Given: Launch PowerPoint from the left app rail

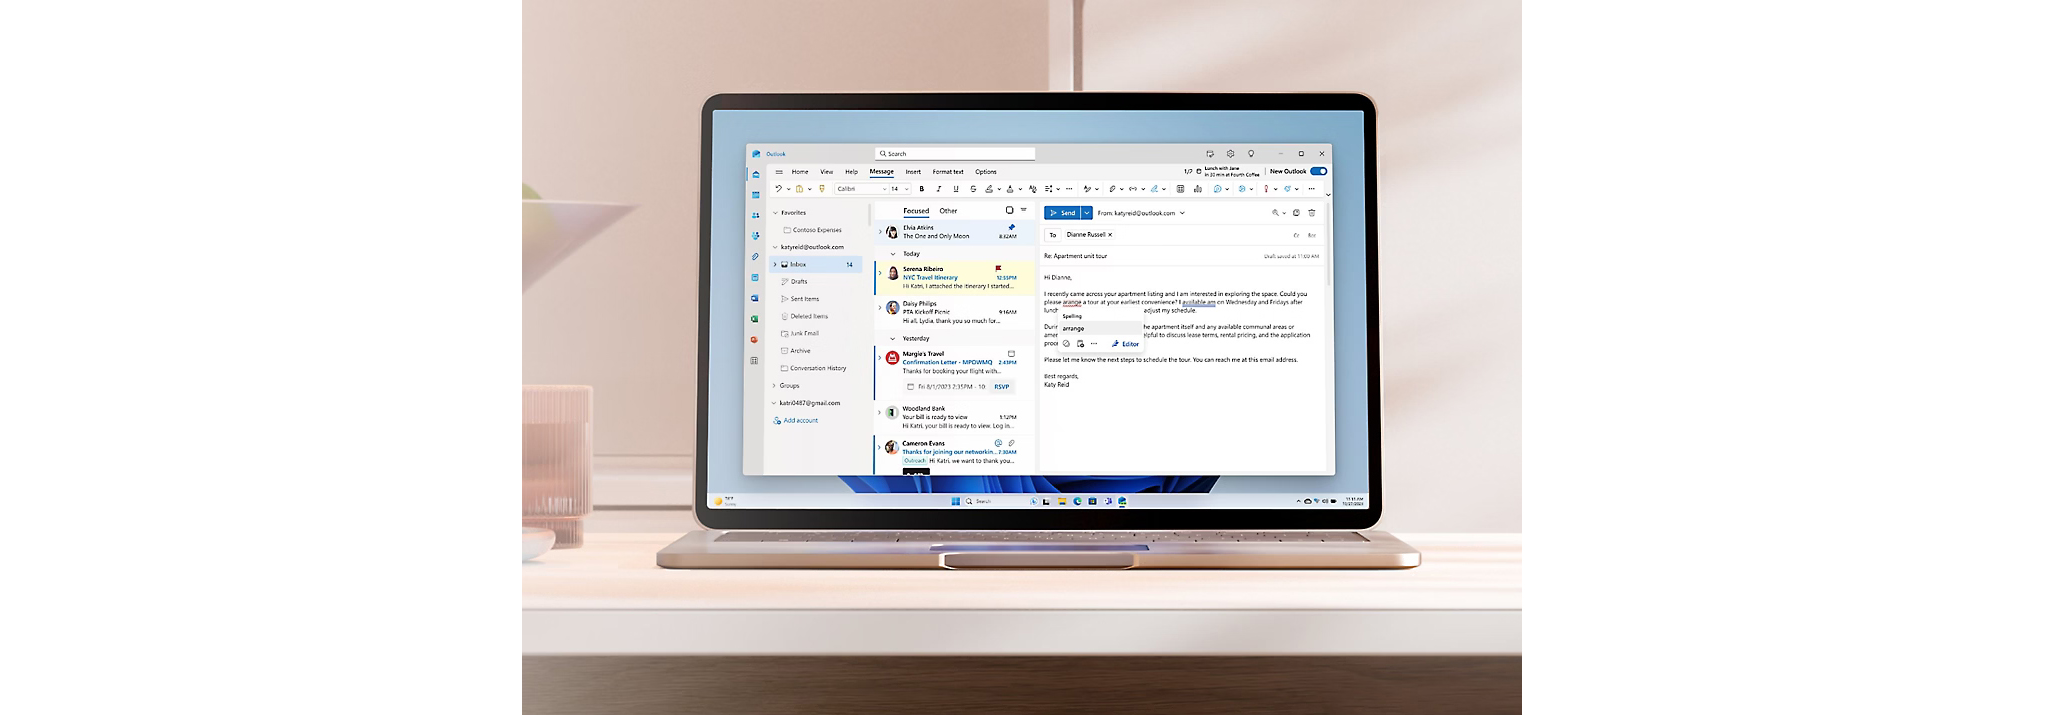Looking at the screenshot, I should click(x=755, y=340).
